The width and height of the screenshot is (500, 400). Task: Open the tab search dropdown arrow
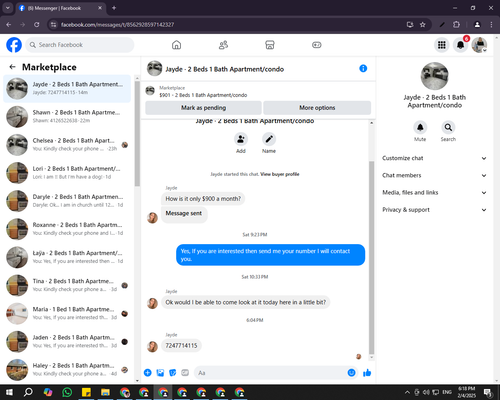click(8, 8)
